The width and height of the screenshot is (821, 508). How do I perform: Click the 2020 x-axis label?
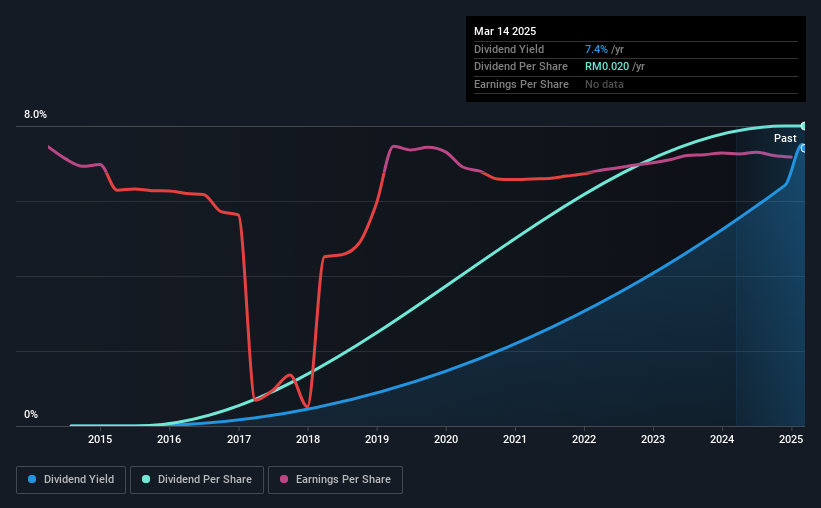[x=446, y=439]
